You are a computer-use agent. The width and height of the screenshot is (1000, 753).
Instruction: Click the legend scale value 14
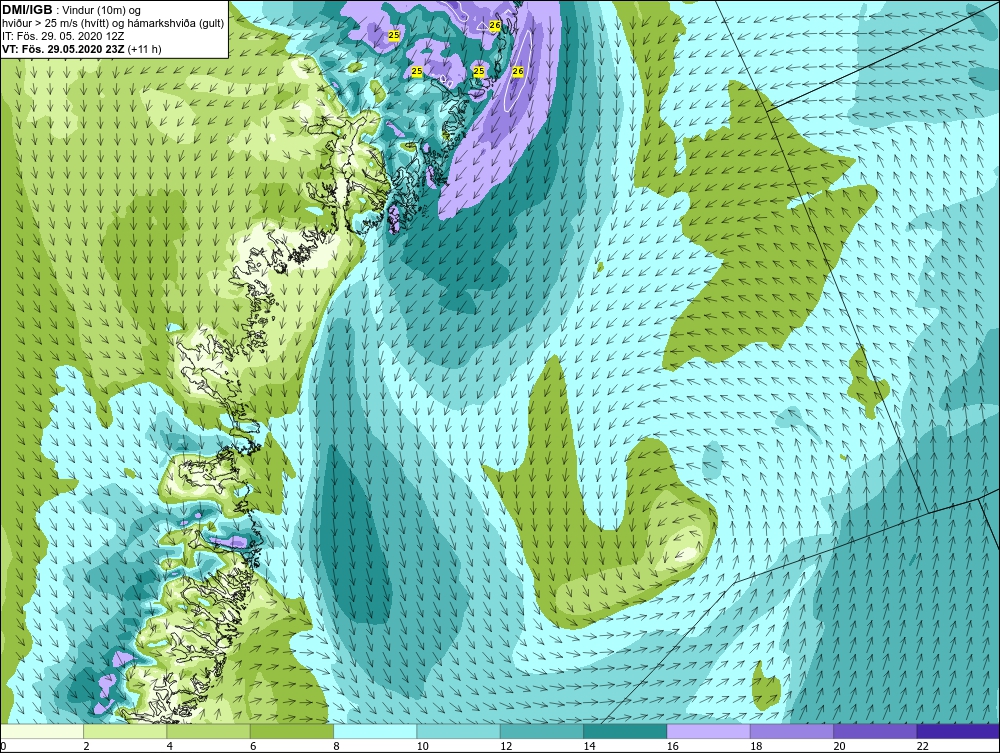[590, 747]
